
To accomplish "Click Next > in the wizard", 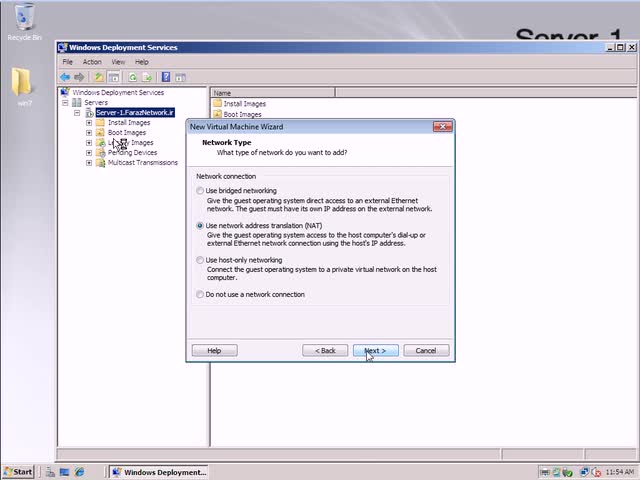I will tap(376, 351).
